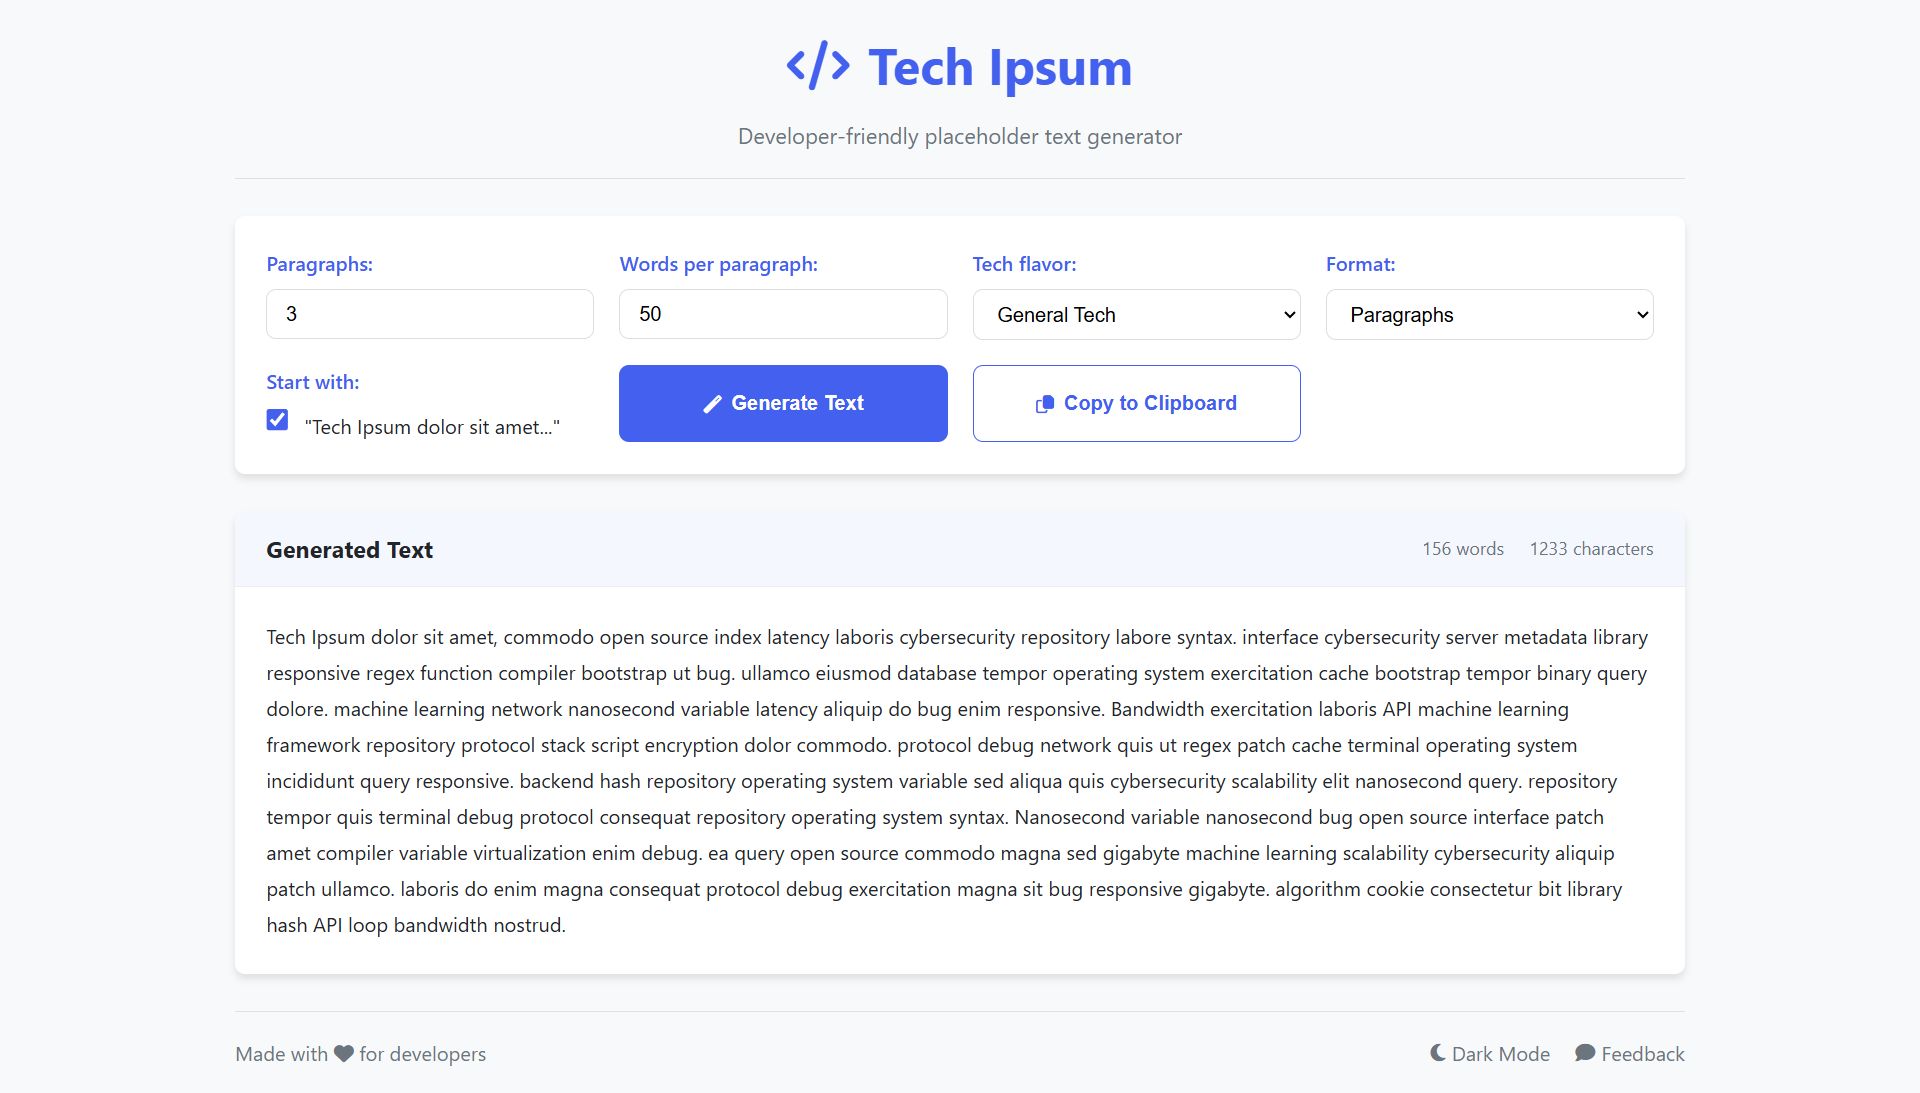The image size is (1920, 1093).
Task: Focus the Words per paragraph field
Action: (x=783, y=314)
